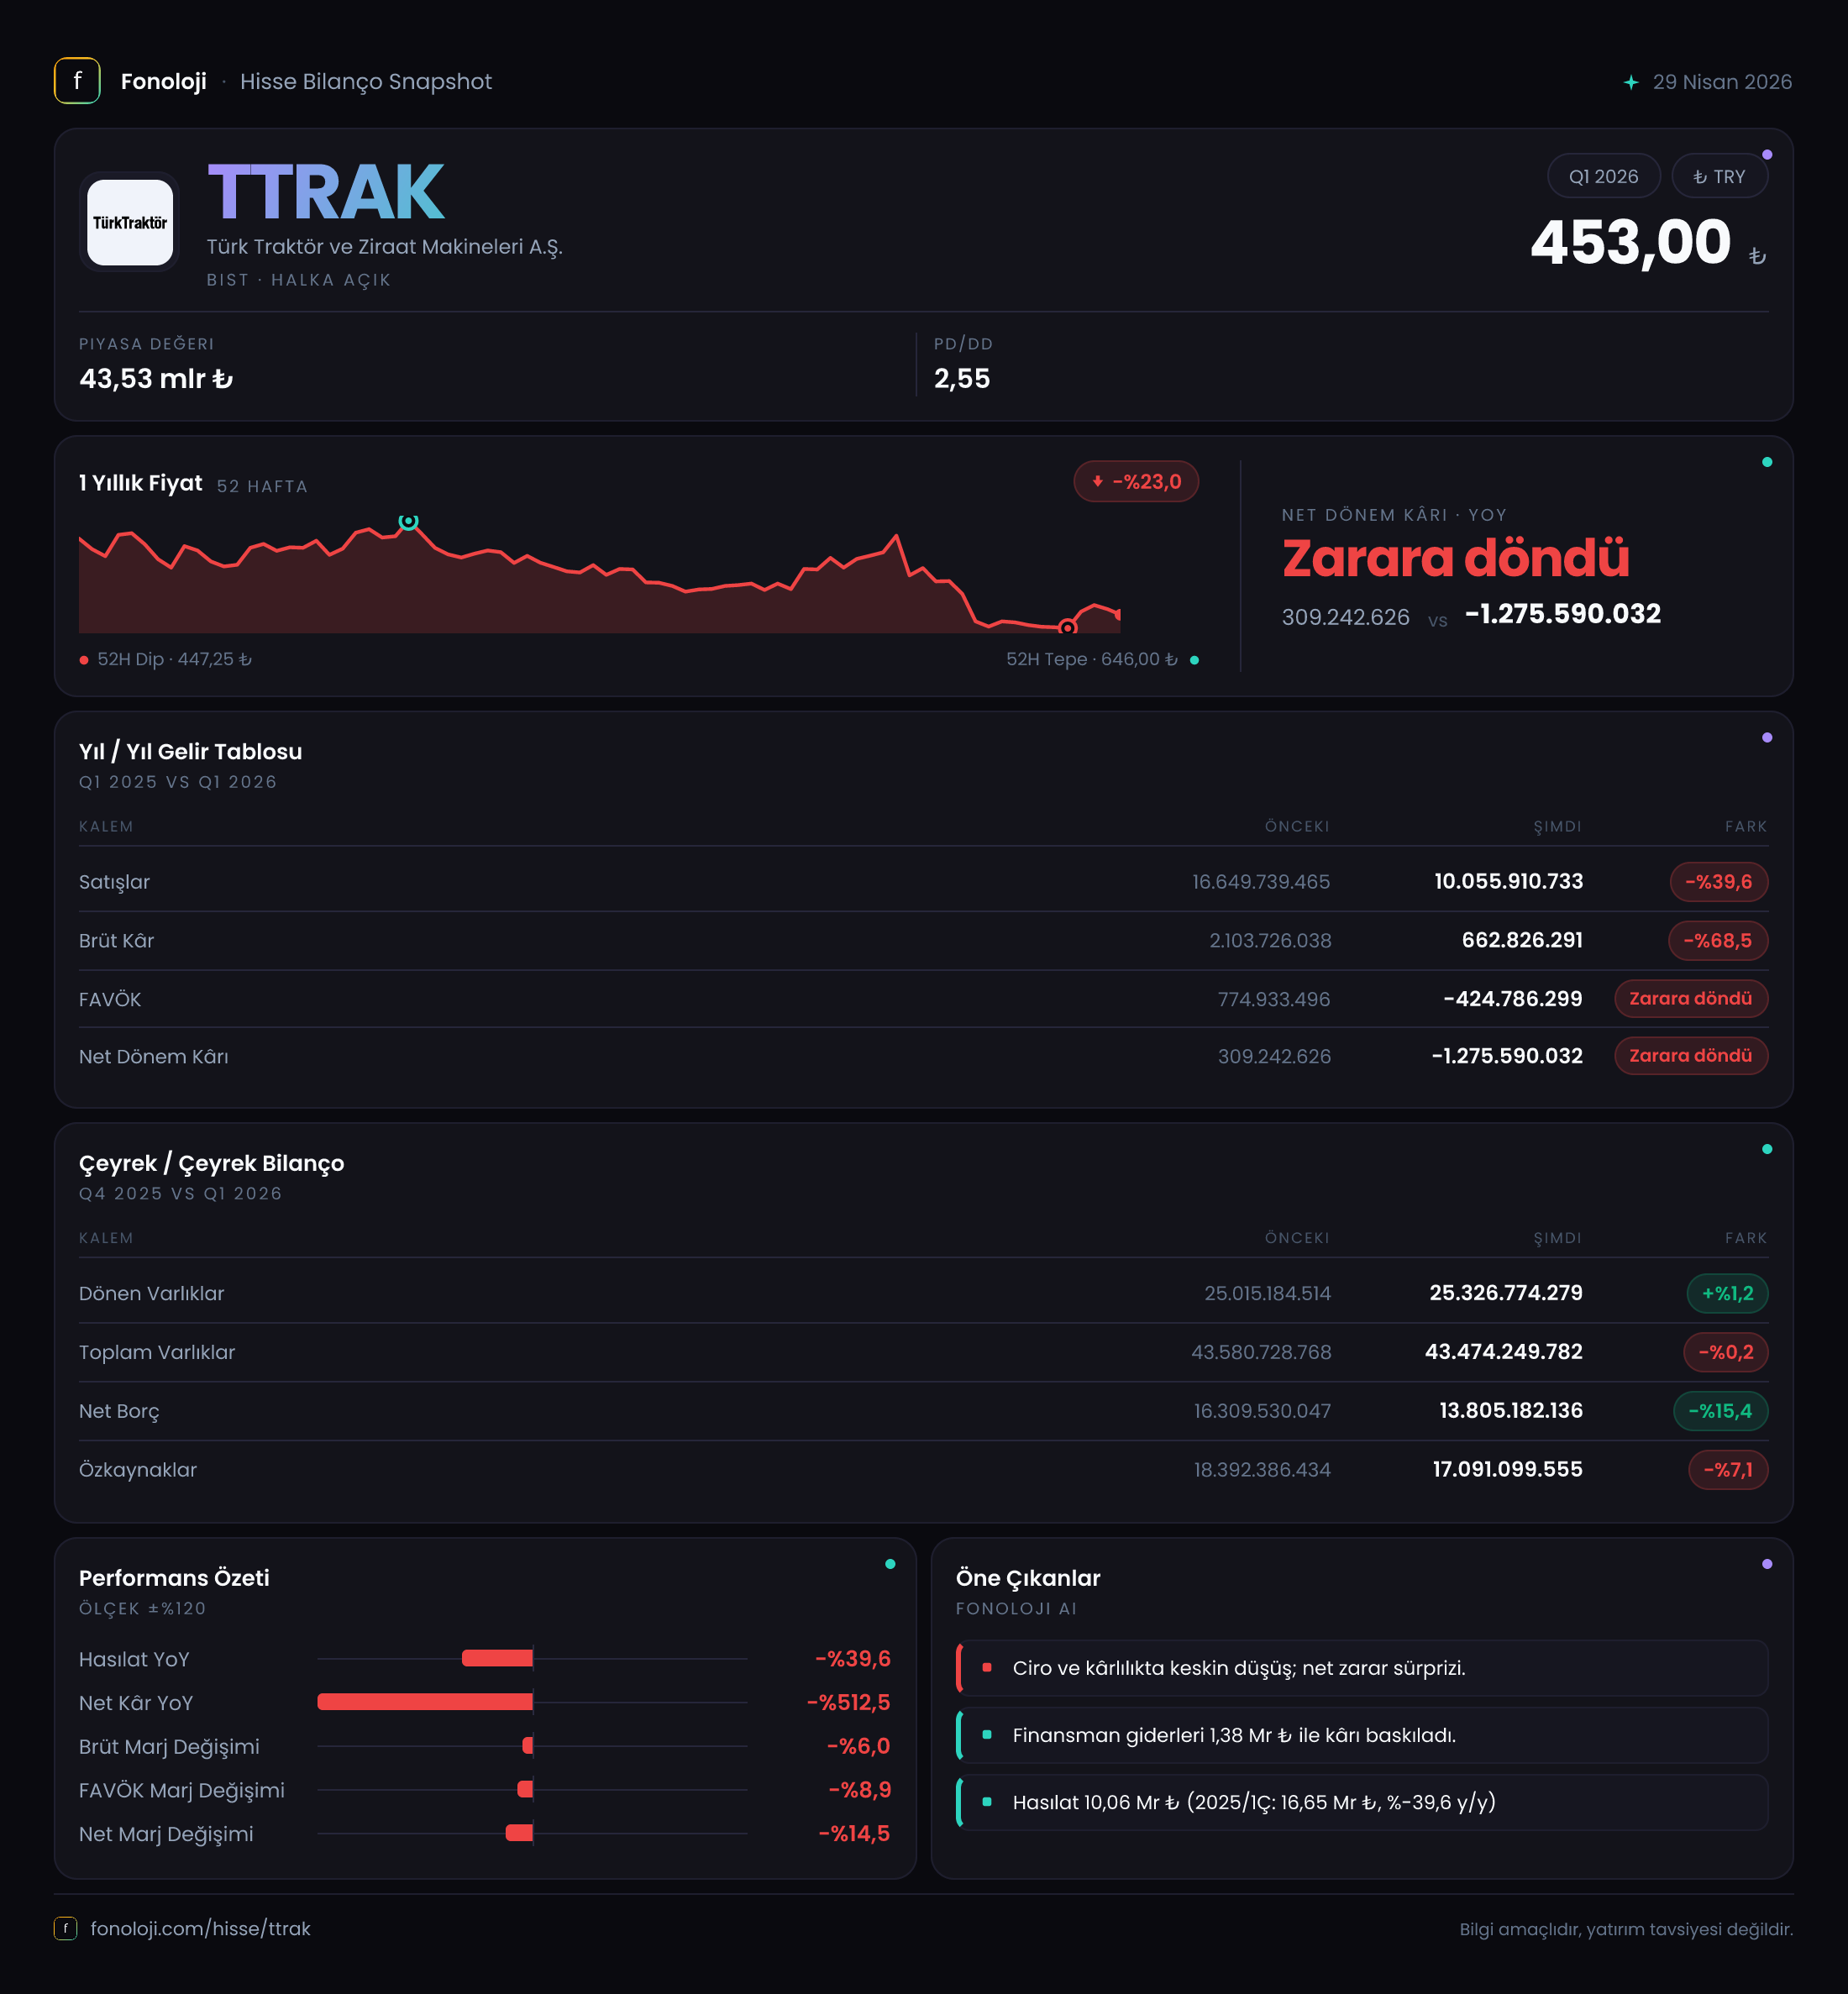The width and height of the screenshot is (1848, 1994).
Task: Click the -%512,5 Net Kâr YoY value
Action: pyautogui.click(x=848, y=1702)
